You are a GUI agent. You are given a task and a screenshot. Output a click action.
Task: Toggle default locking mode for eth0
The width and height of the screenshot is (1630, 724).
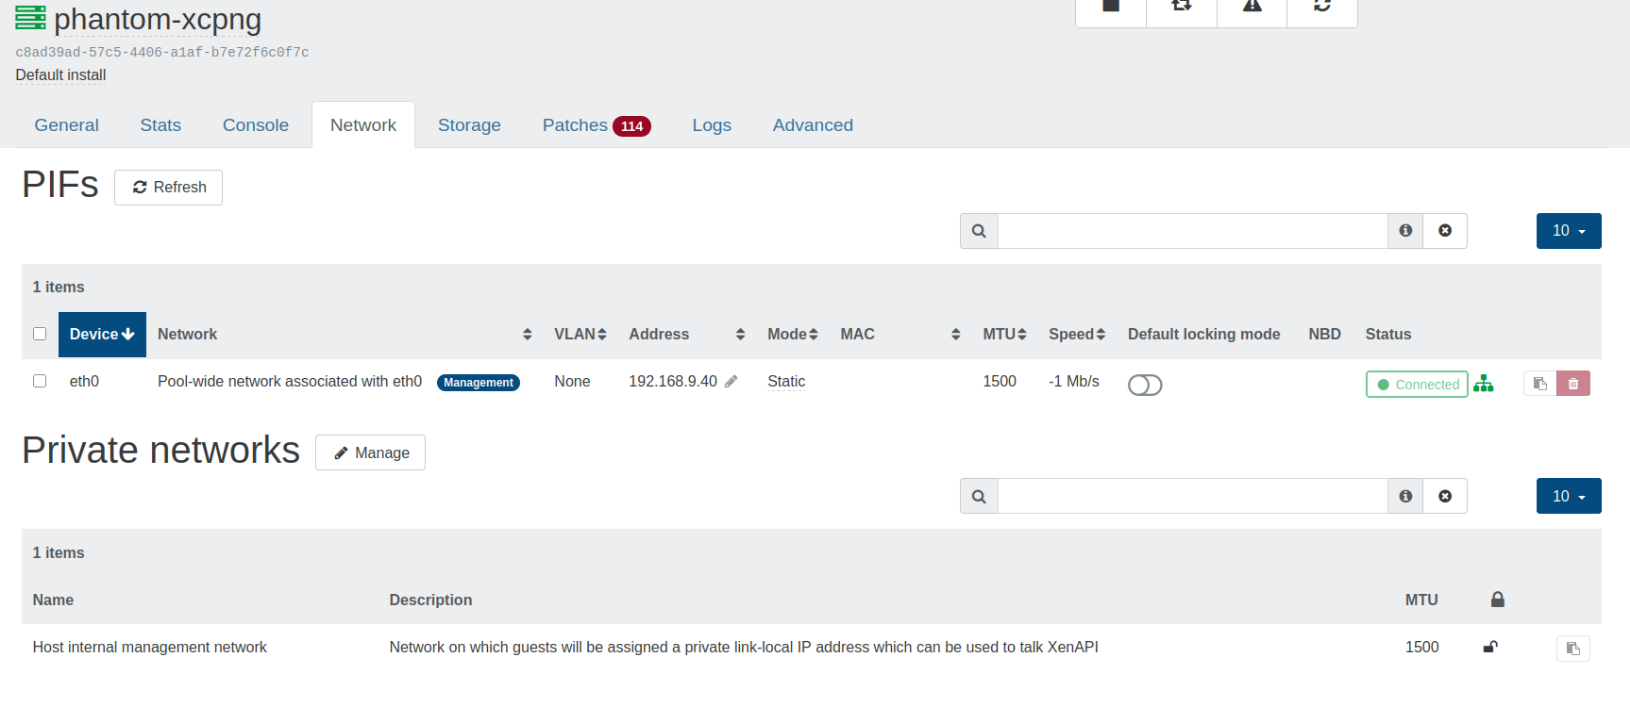point(1145,385)
